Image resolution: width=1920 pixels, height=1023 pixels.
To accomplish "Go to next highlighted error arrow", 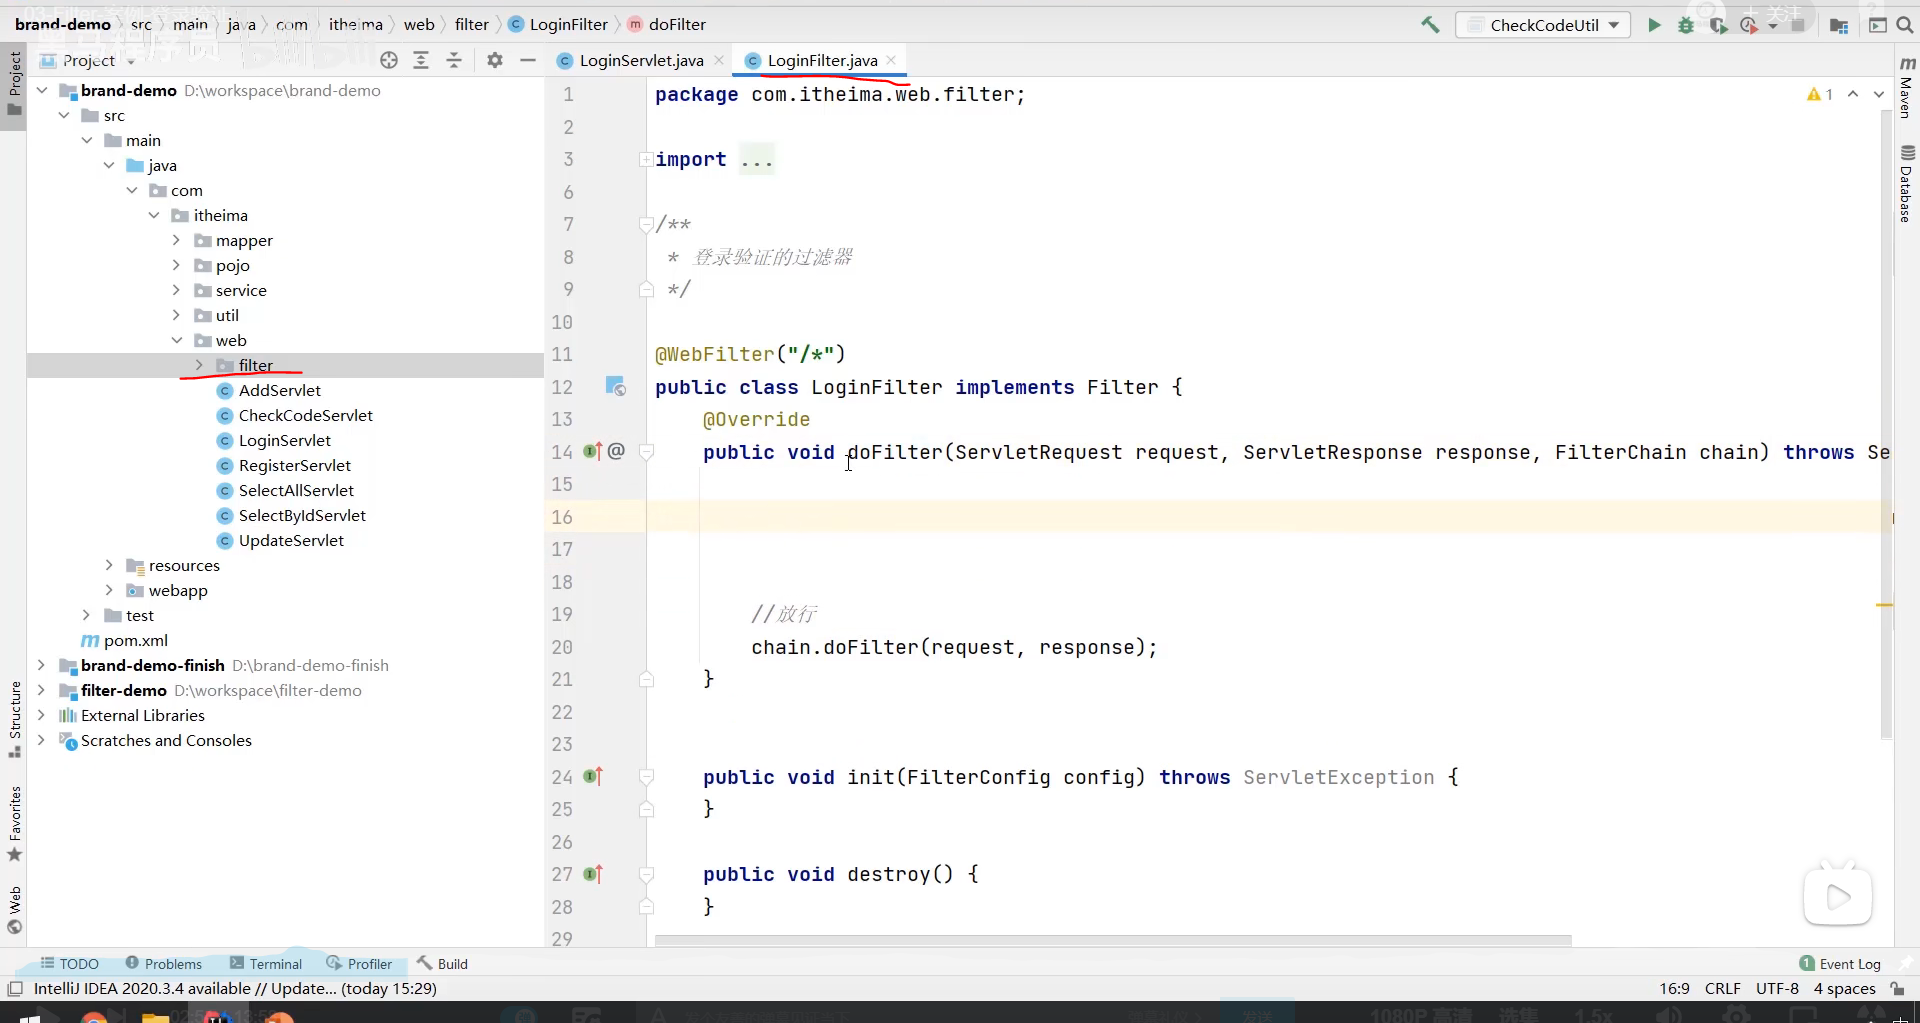I will point(1879,94).
